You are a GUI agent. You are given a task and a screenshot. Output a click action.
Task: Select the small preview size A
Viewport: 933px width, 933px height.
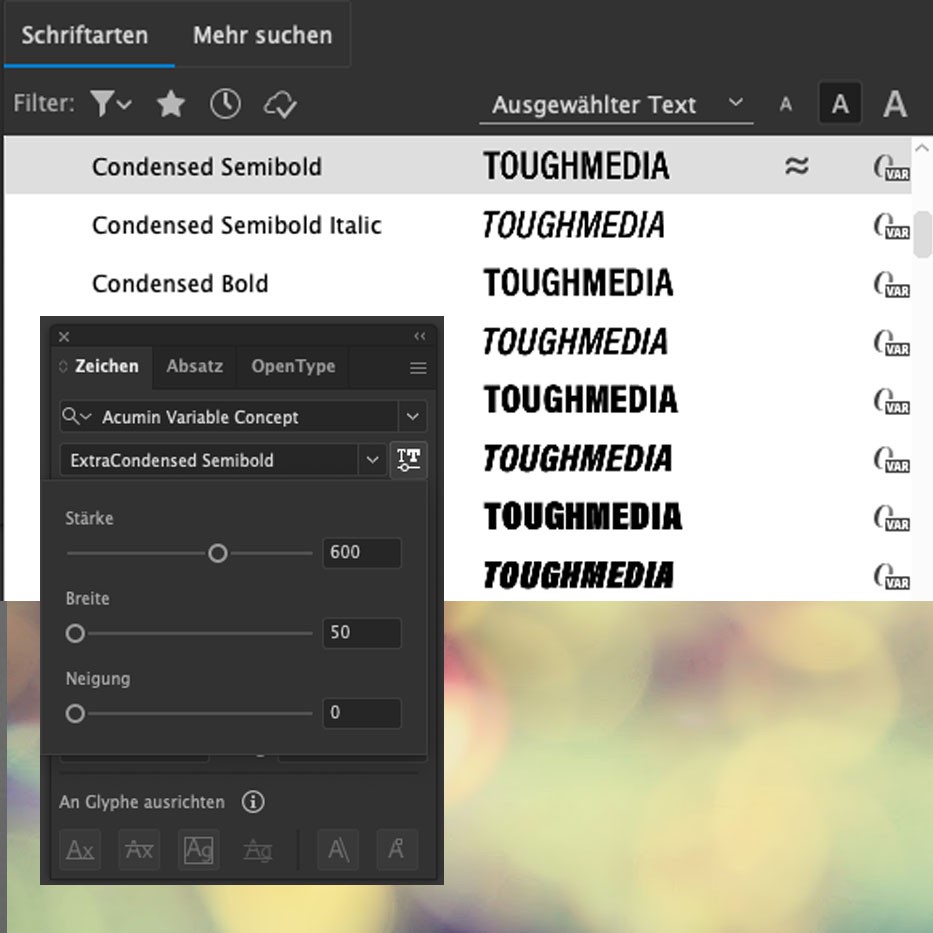click(786, 104)
